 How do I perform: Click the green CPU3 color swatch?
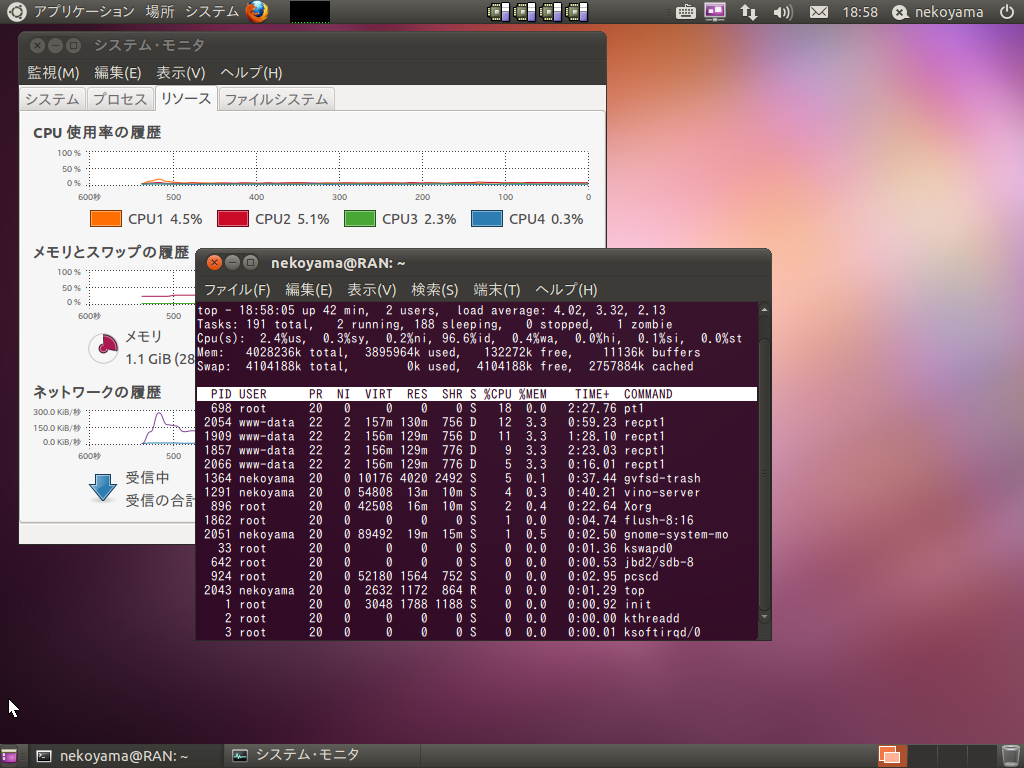(359, 219)
